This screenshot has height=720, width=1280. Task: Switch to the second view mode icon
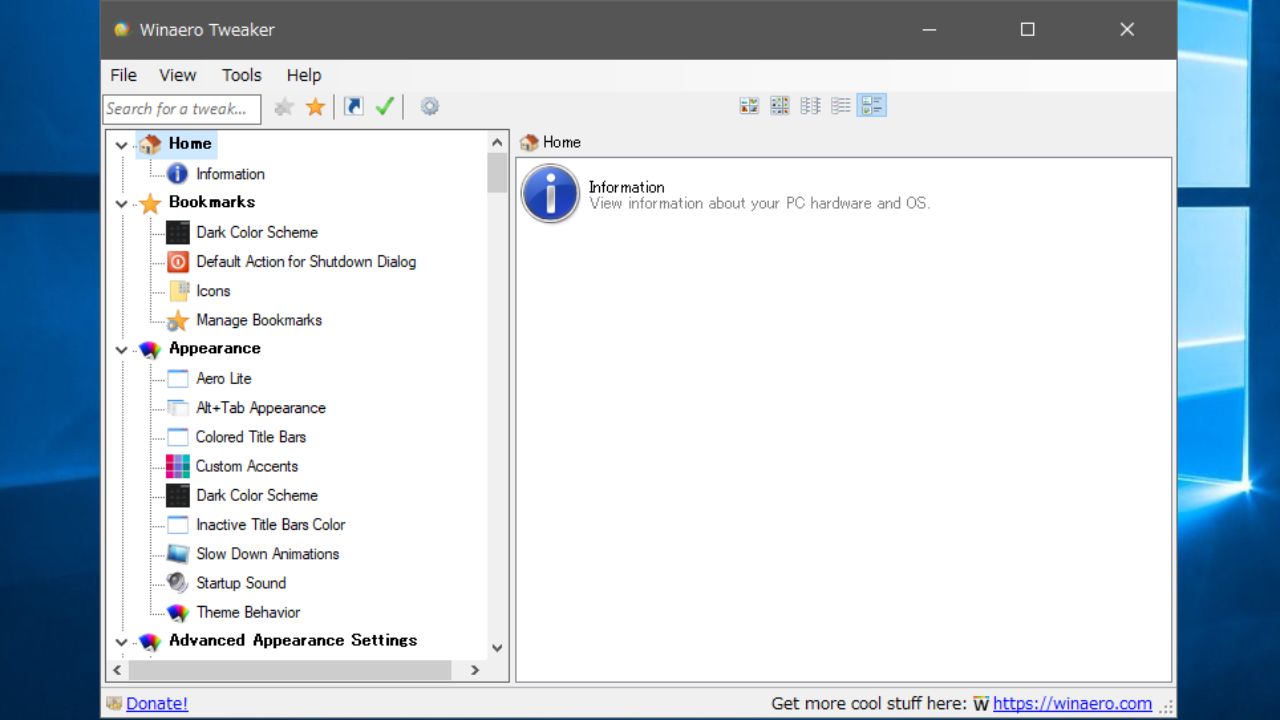coord(780,106)
